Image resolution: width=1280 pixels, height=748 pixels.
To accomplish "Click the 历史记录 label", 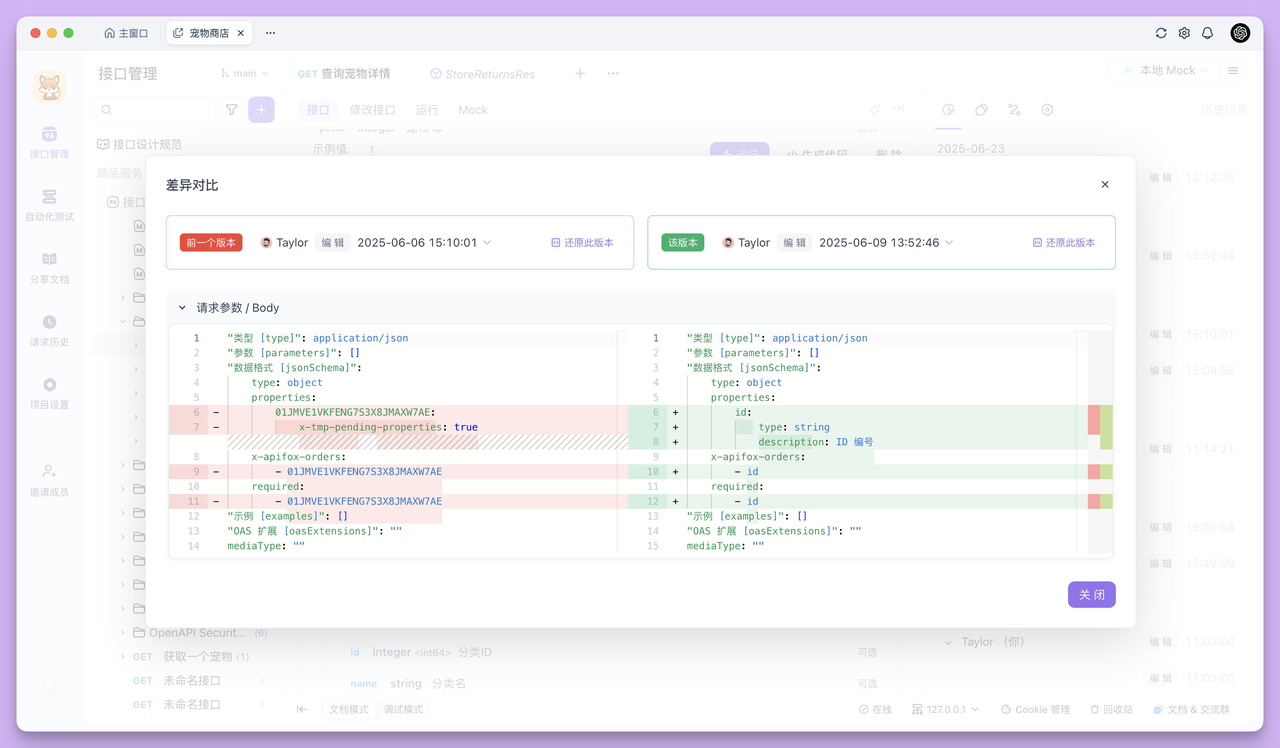I will (1224, 110).
